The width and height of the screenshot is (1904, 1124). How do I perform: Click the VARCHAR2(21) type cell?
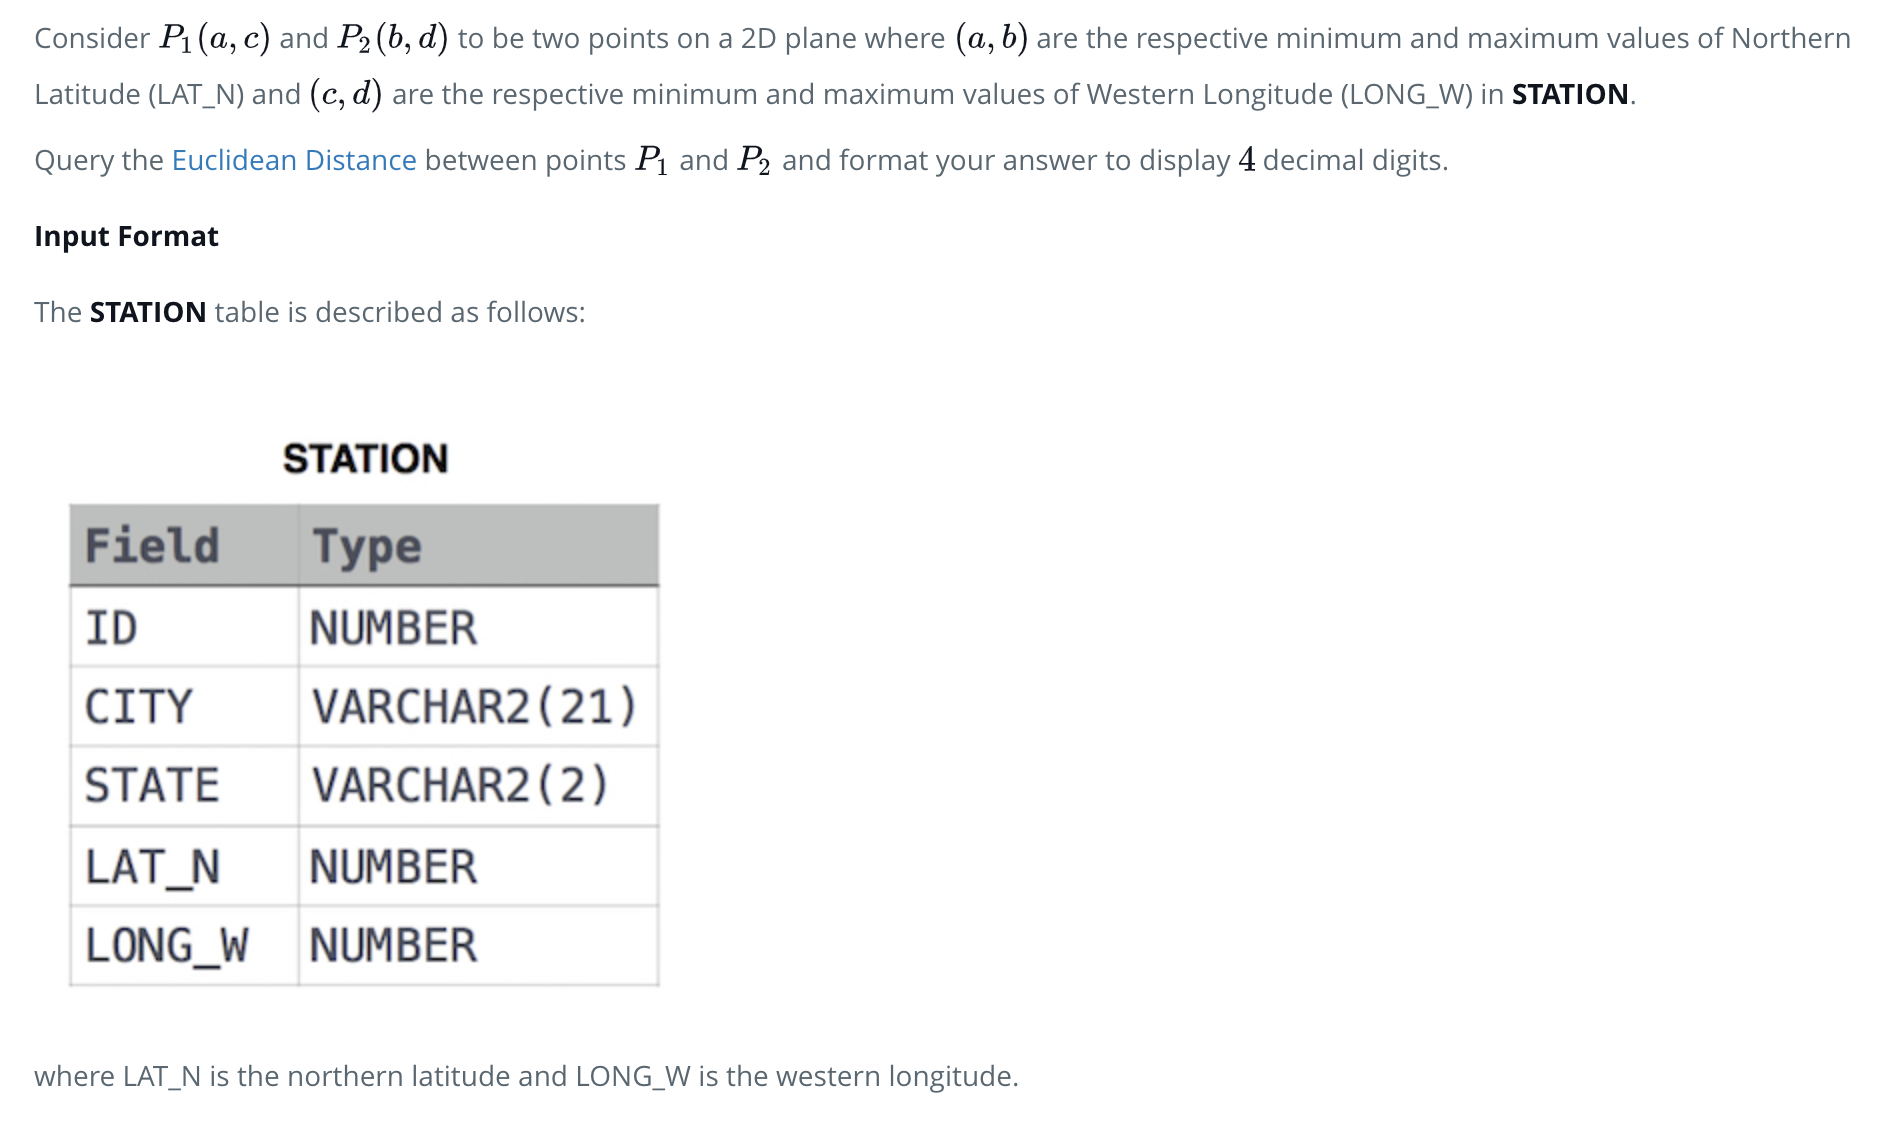478,706
